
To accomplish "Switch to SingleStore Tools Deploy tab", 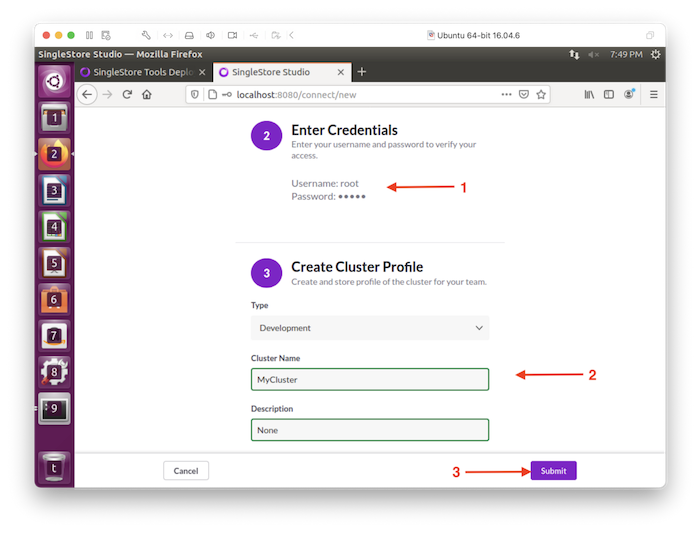I will click(143, 72).
